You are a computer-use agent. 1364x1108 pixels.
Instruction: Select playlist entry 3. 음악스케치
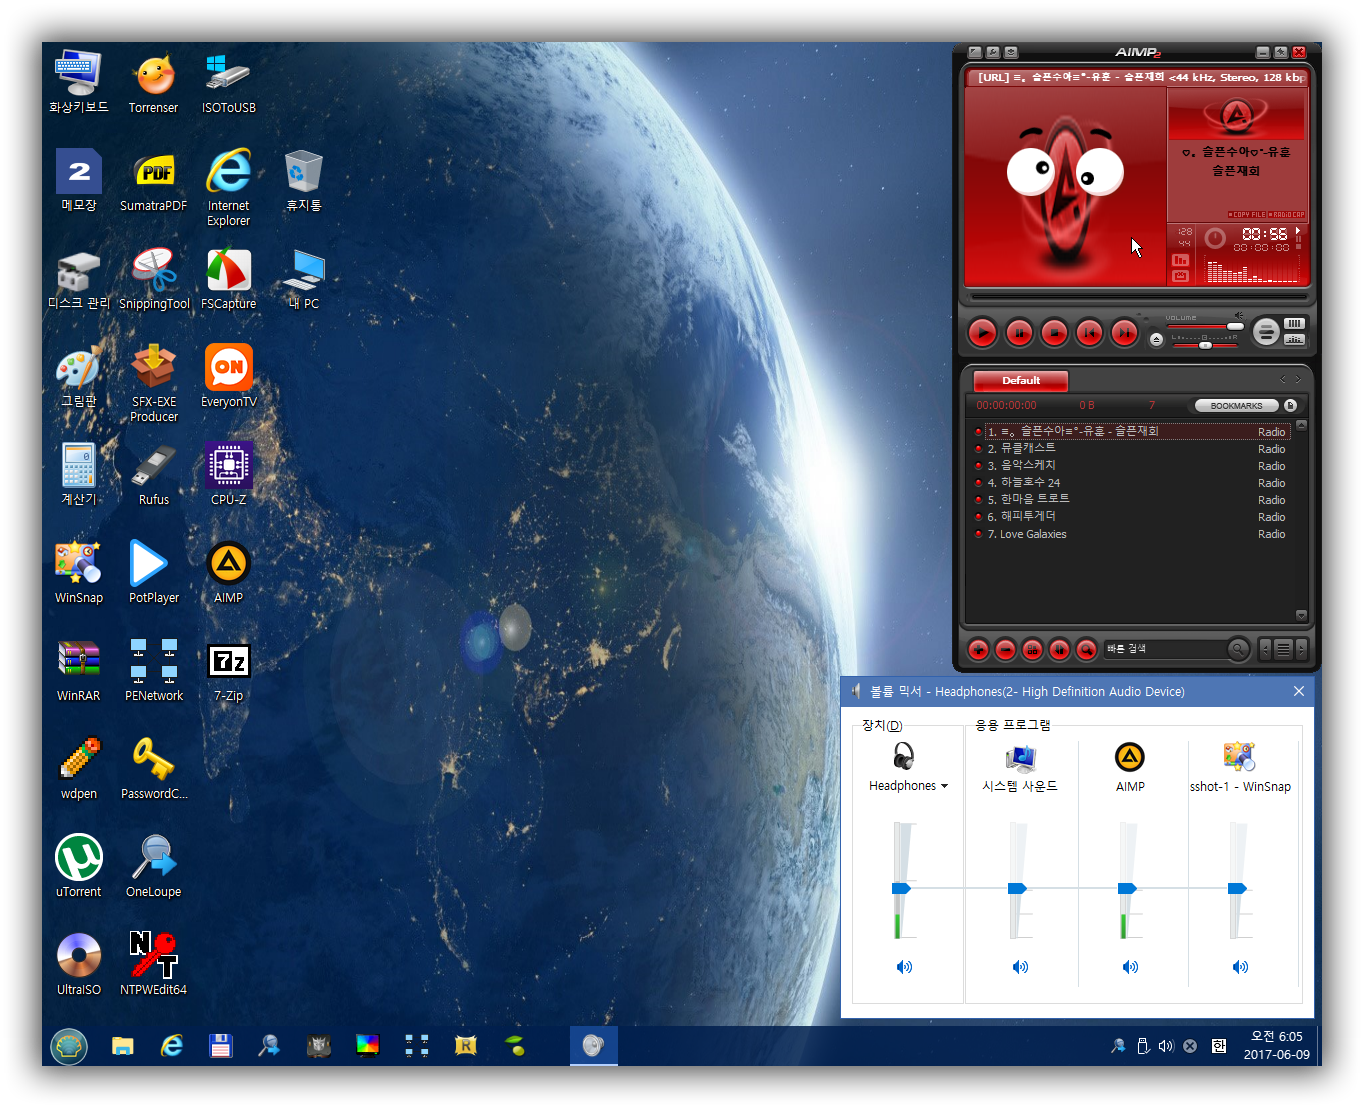tap(1132, 466)
